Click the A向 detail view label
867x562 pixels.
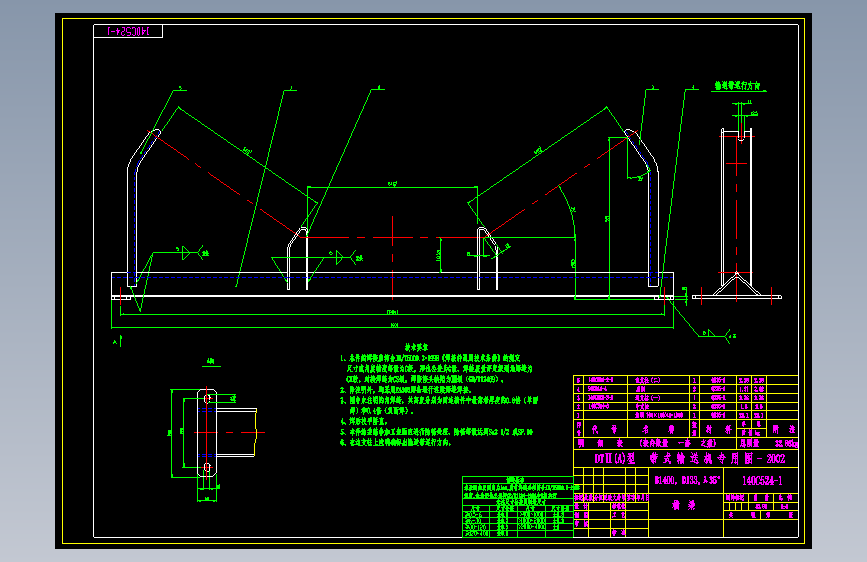click(x=211, y=361)
